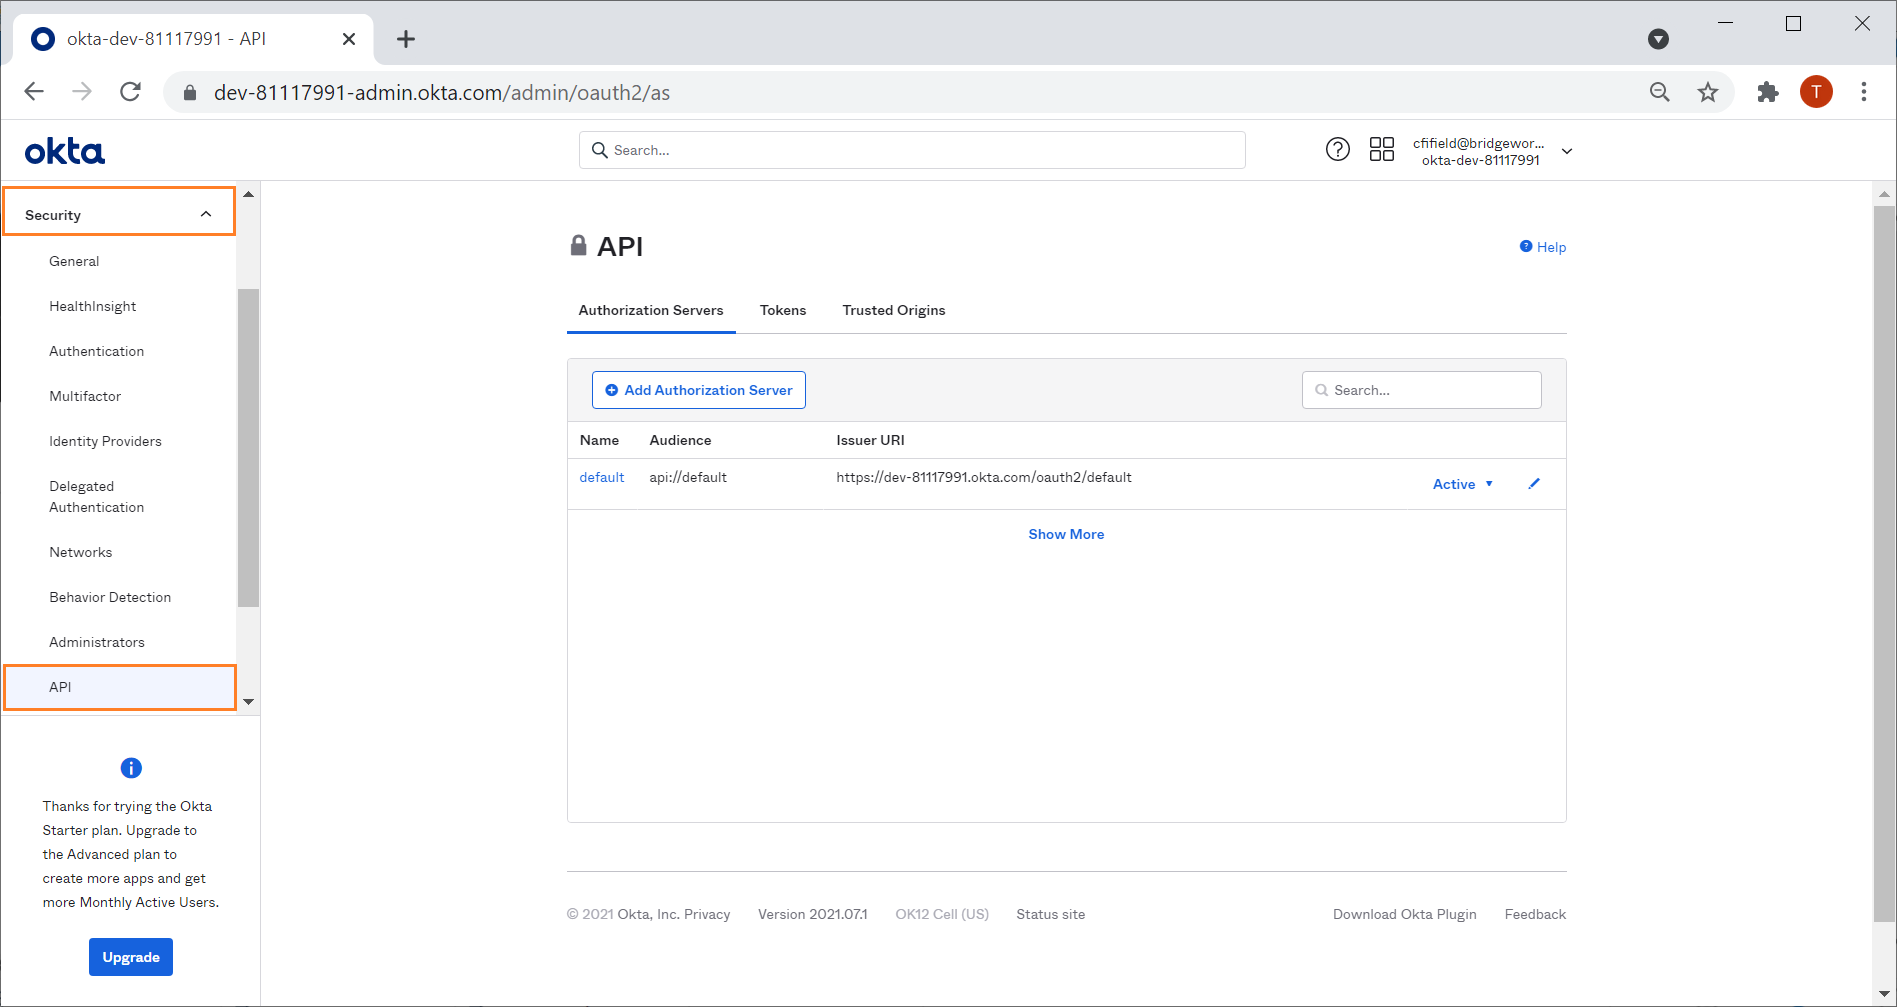Open the Chrome profile avatar T
This screenshot has width=1897, height=1007.
click(x=1816, y=92)
